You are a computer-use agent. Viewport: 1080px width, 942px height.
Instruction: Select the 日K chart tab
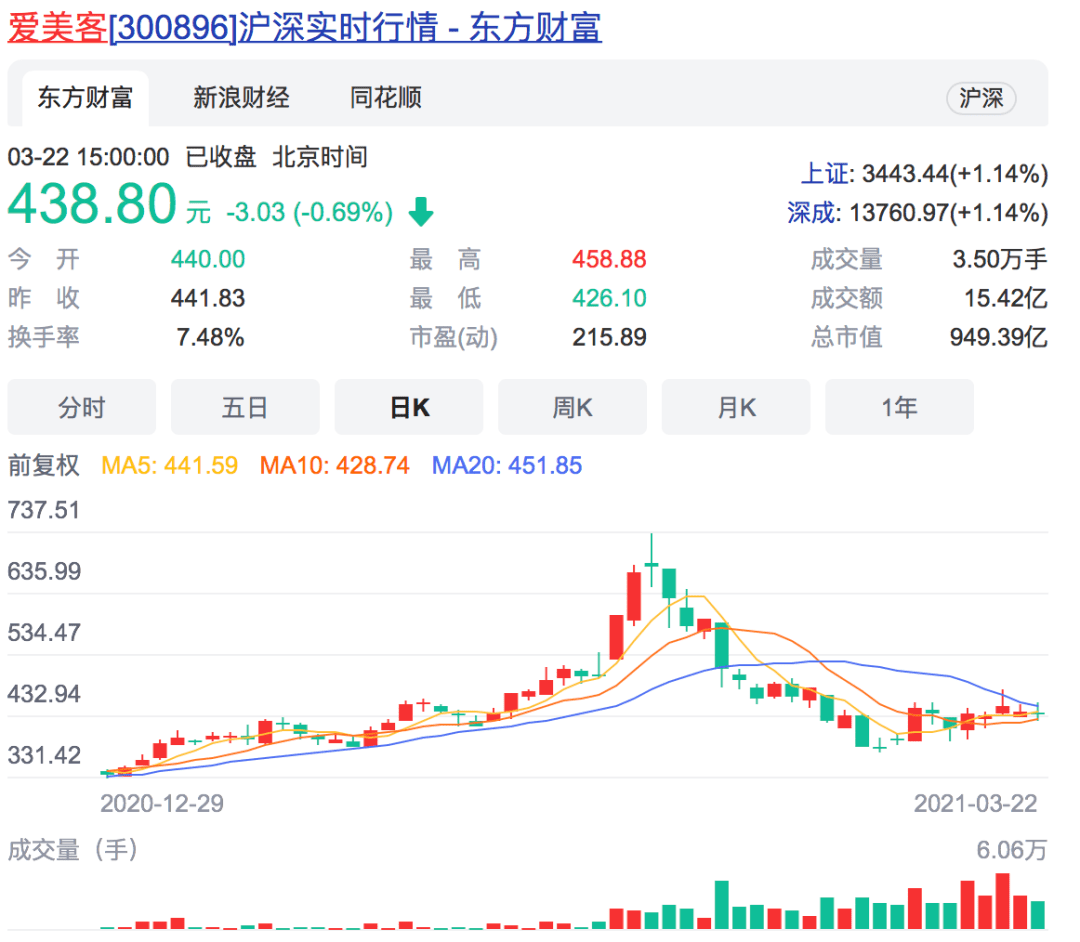[x=409, y=407]
